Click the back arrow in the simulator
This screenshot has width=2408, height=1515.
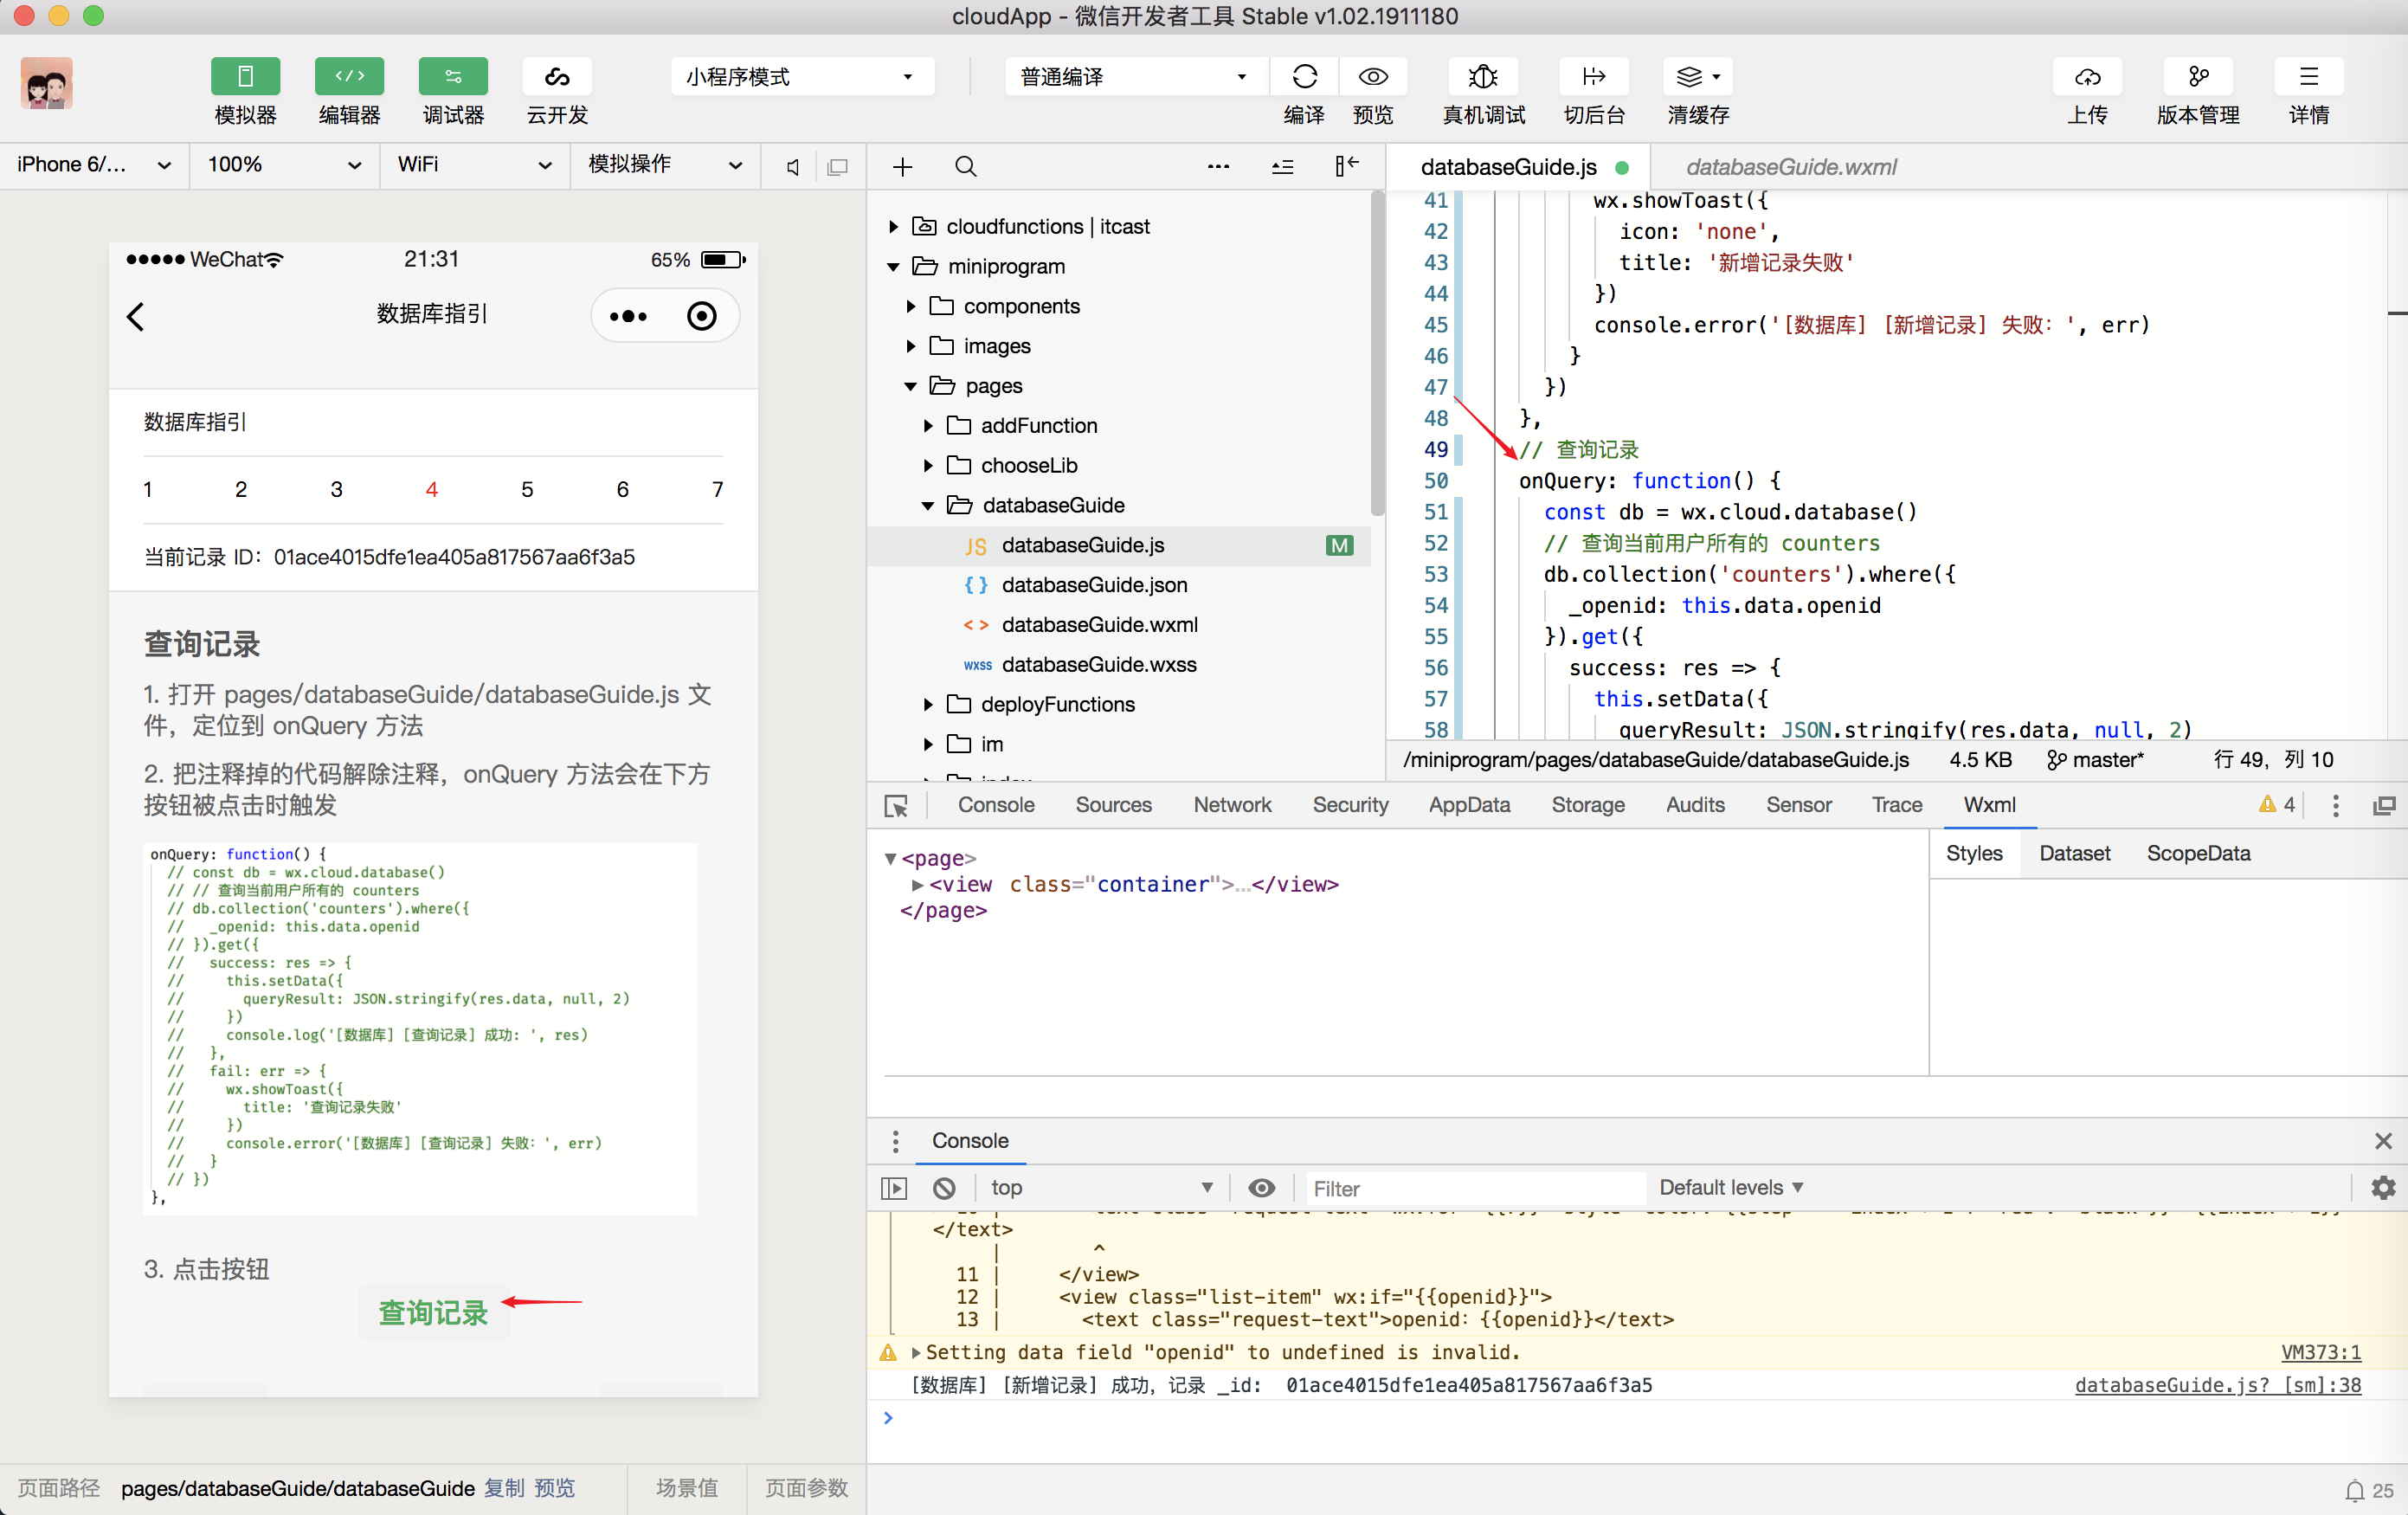[x=137, y=317]
